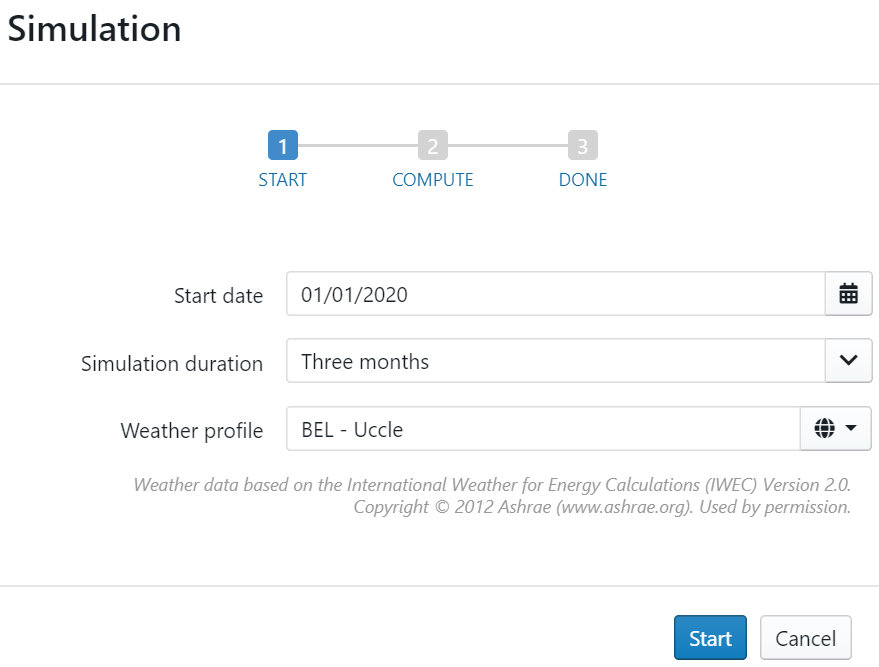The width and height of the screenshot is (879, 667).
Task: Click the Ashrae copyright notice text
Action: click(x=601, y=507)
